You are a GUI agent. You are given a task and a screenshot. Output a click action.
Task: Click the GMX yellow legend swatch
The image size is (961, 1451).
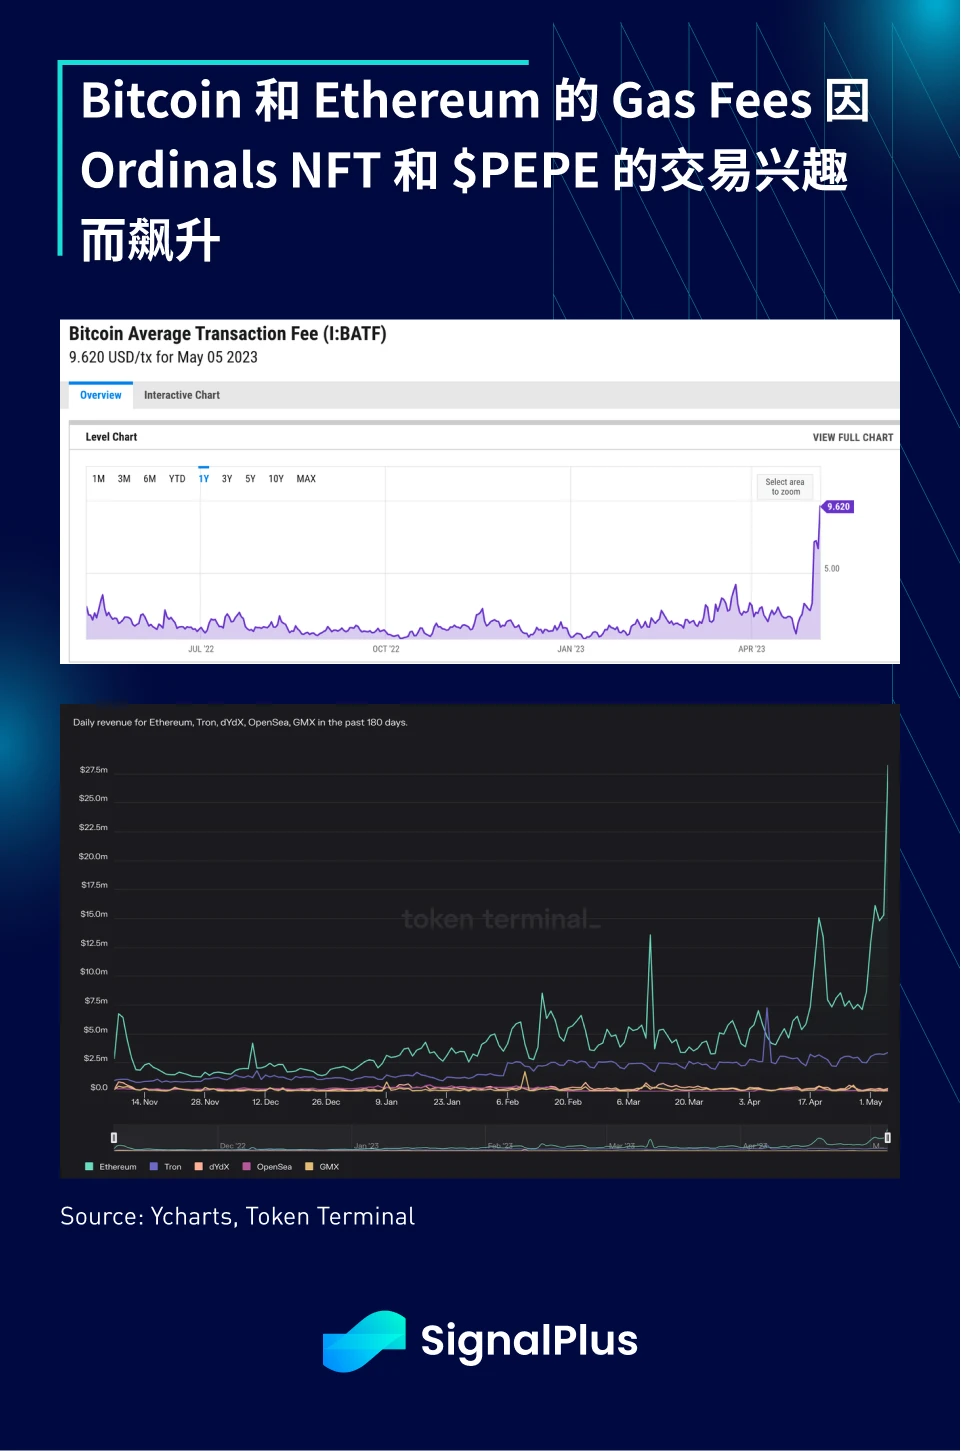click(309, 1167)
